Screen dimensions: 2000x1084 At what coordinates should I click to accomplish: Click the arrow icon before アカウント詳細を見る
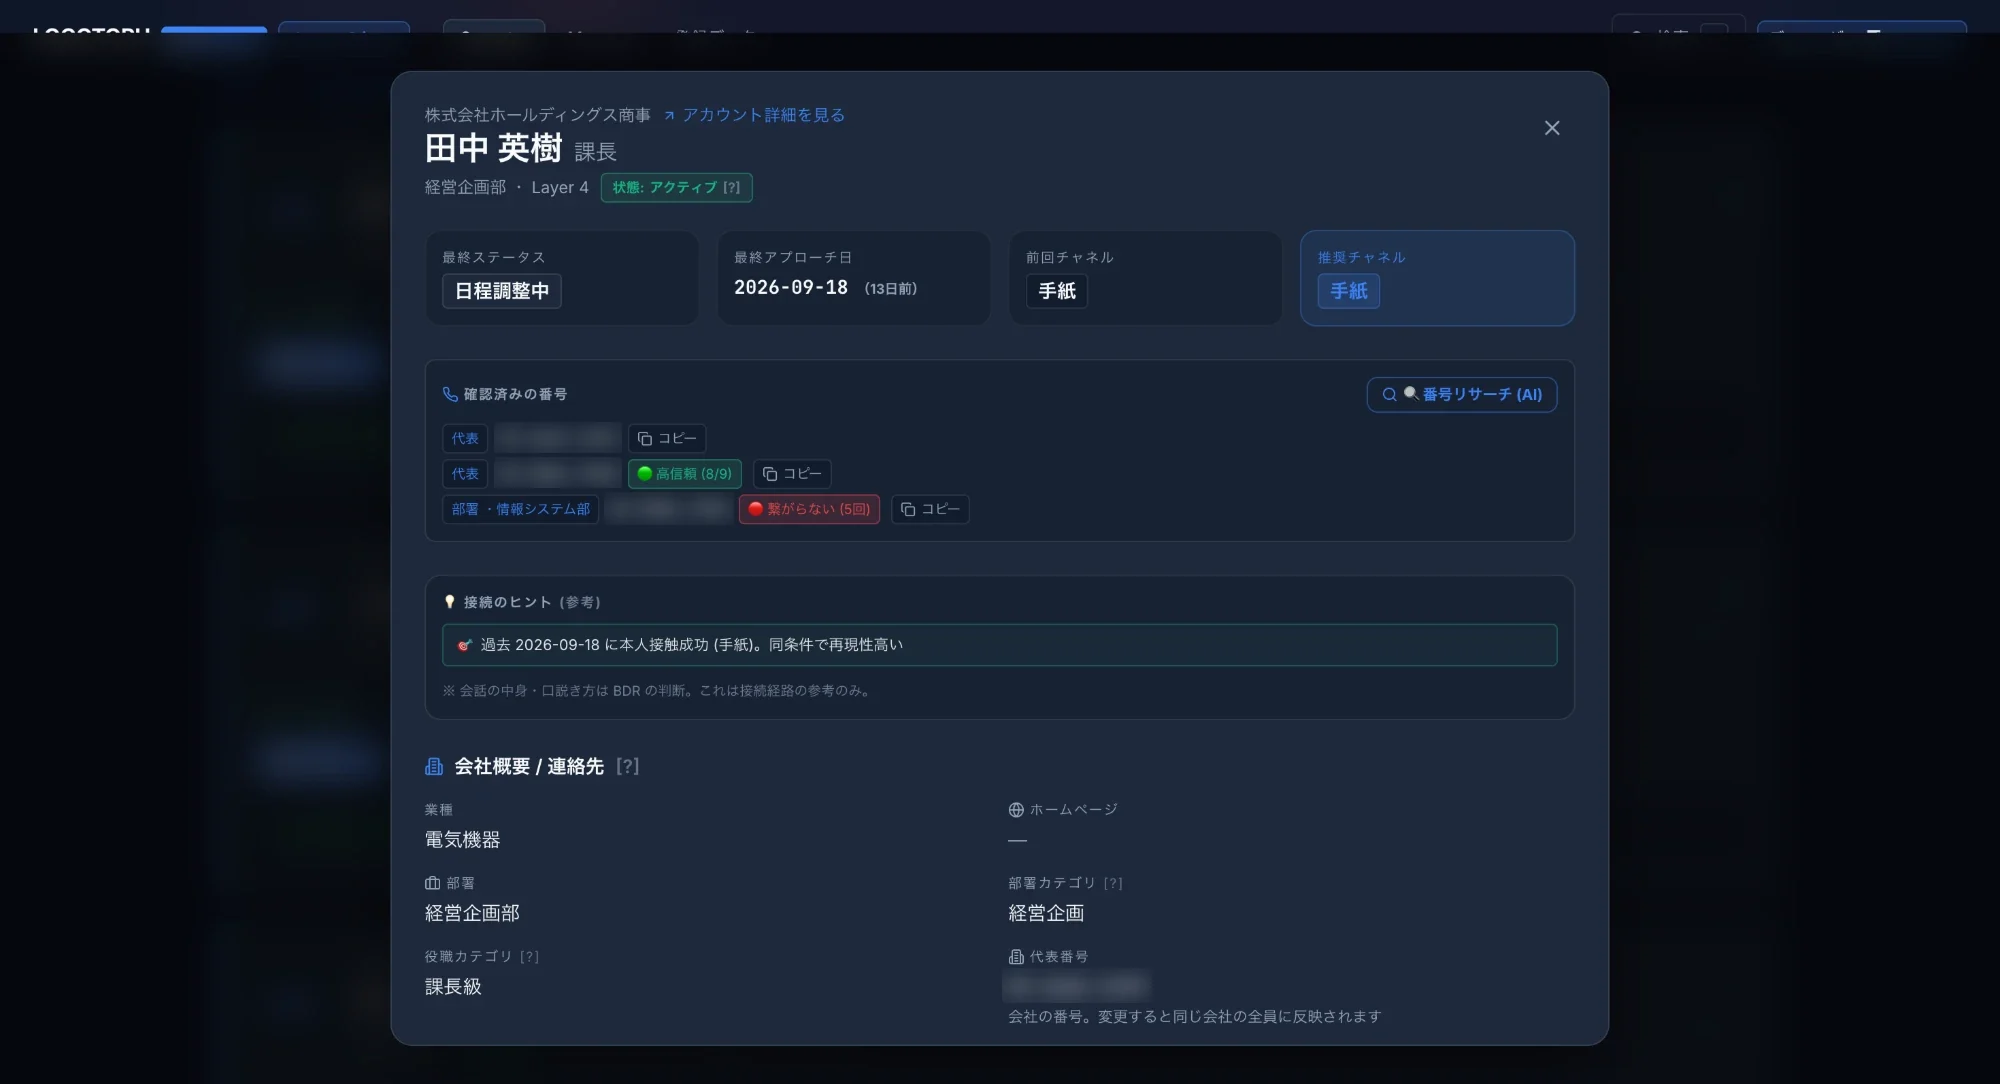(669, 116)
